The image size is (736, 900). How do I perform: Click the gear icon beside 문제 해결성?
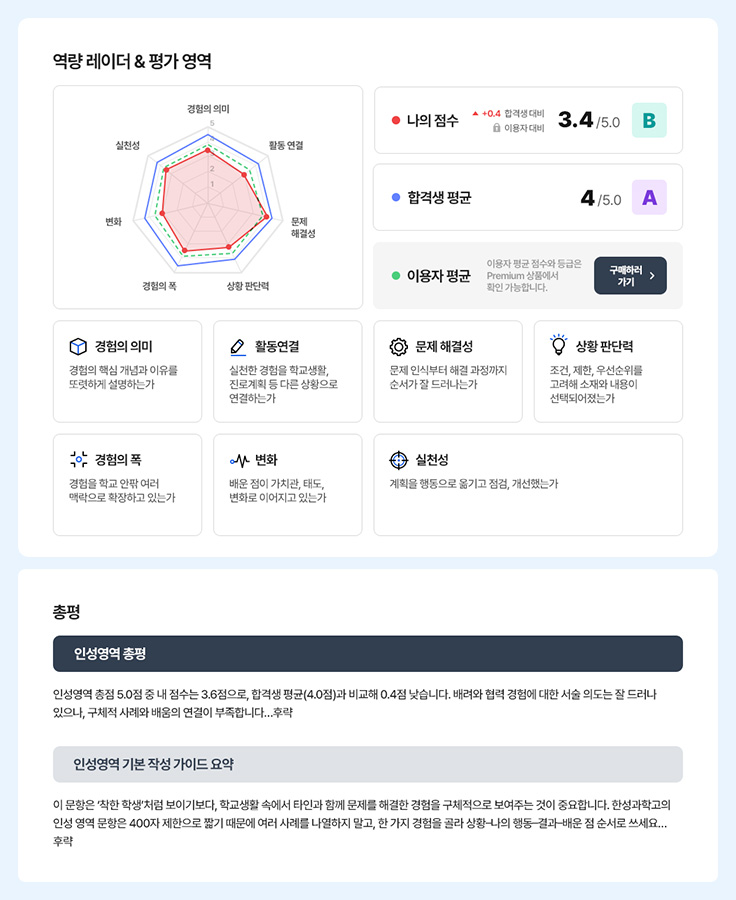pos(398,347)
